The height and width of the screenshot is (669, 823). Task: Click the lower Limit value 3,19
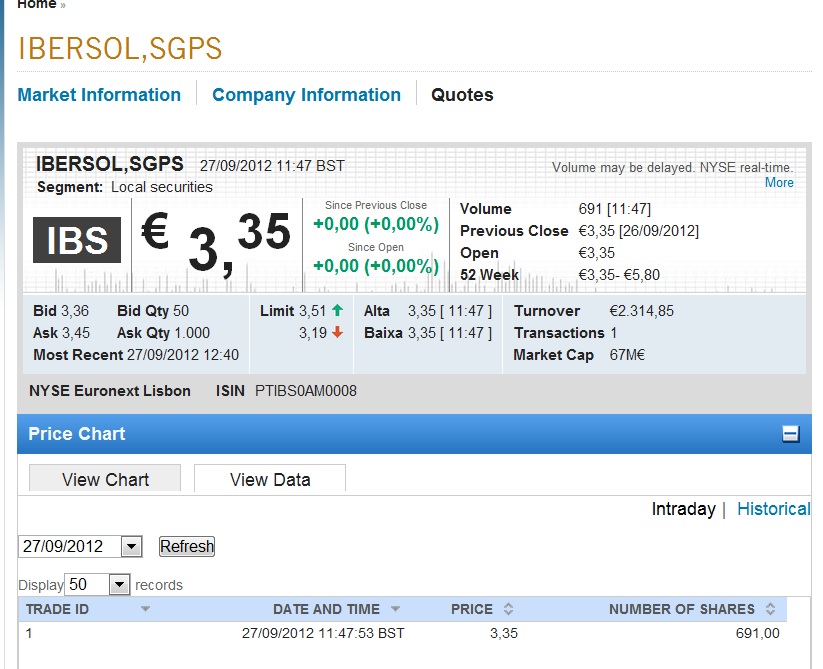313,333
